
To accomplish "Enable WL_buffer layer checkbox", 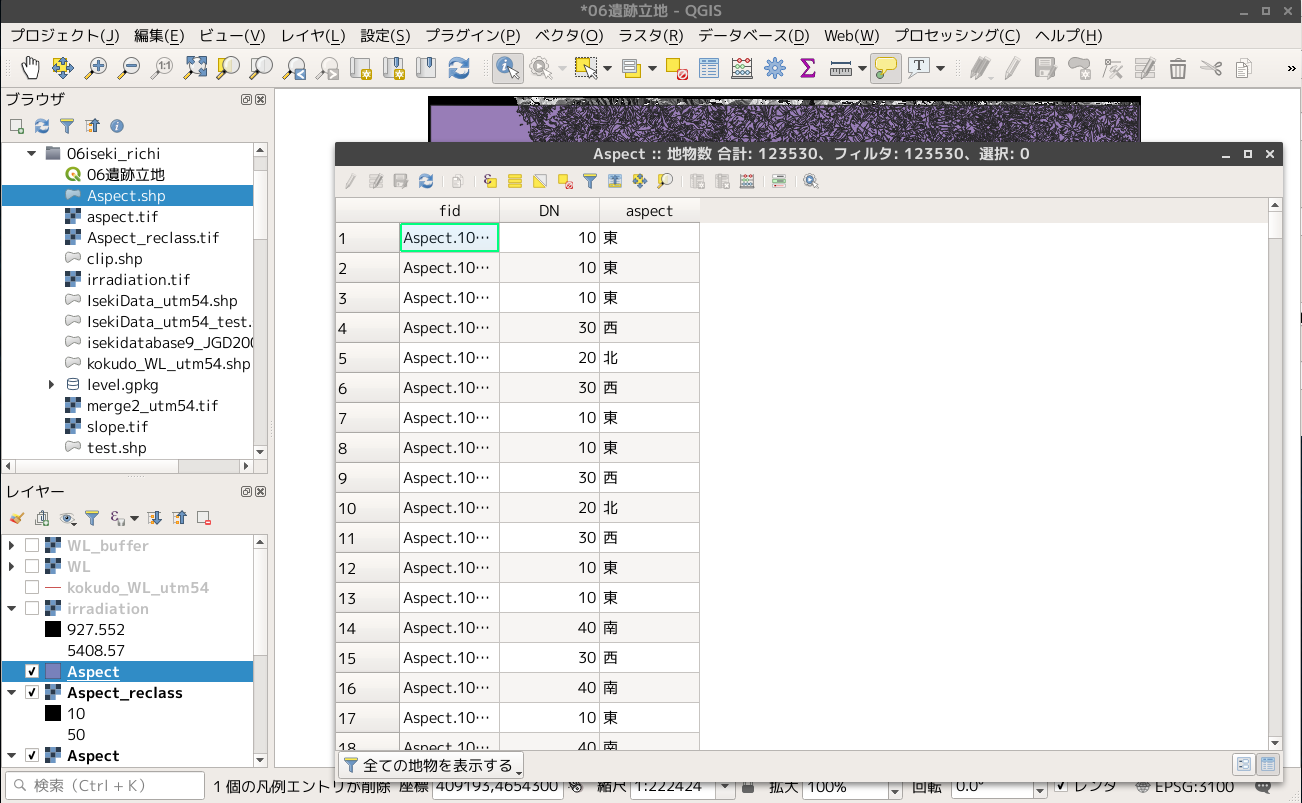I will [x=32, y=546].
